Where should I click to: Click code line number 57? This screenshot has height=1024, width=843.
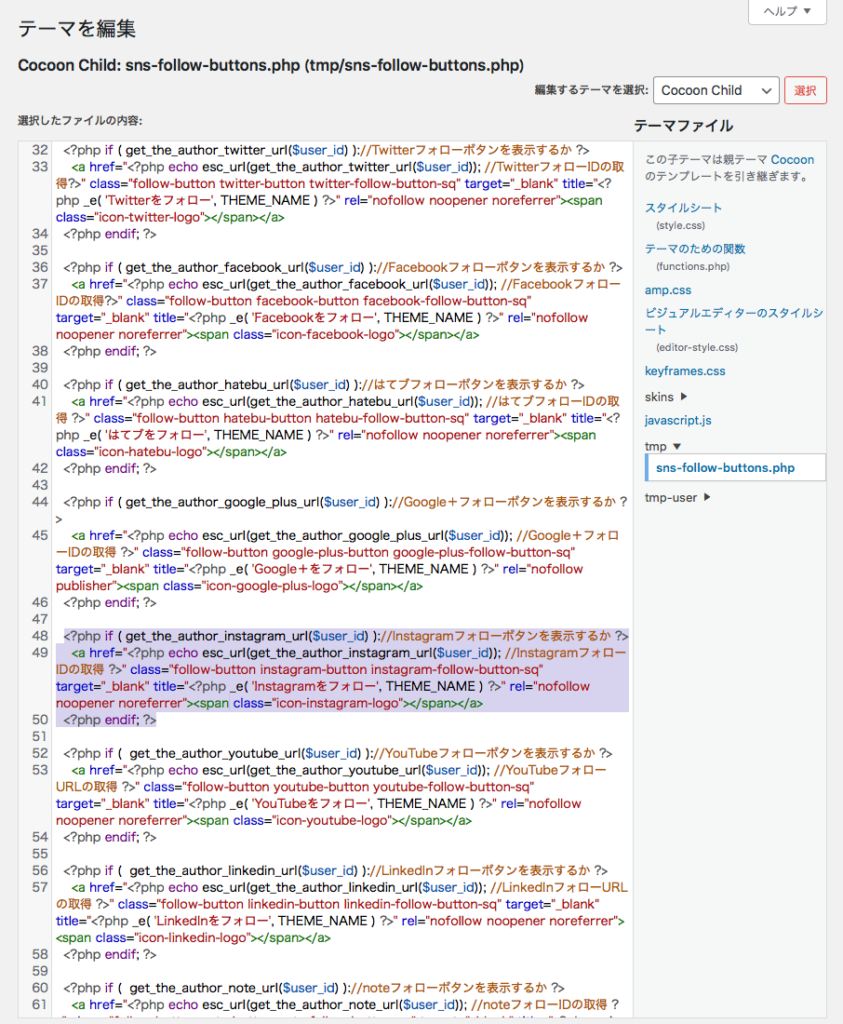click(40, 887)
